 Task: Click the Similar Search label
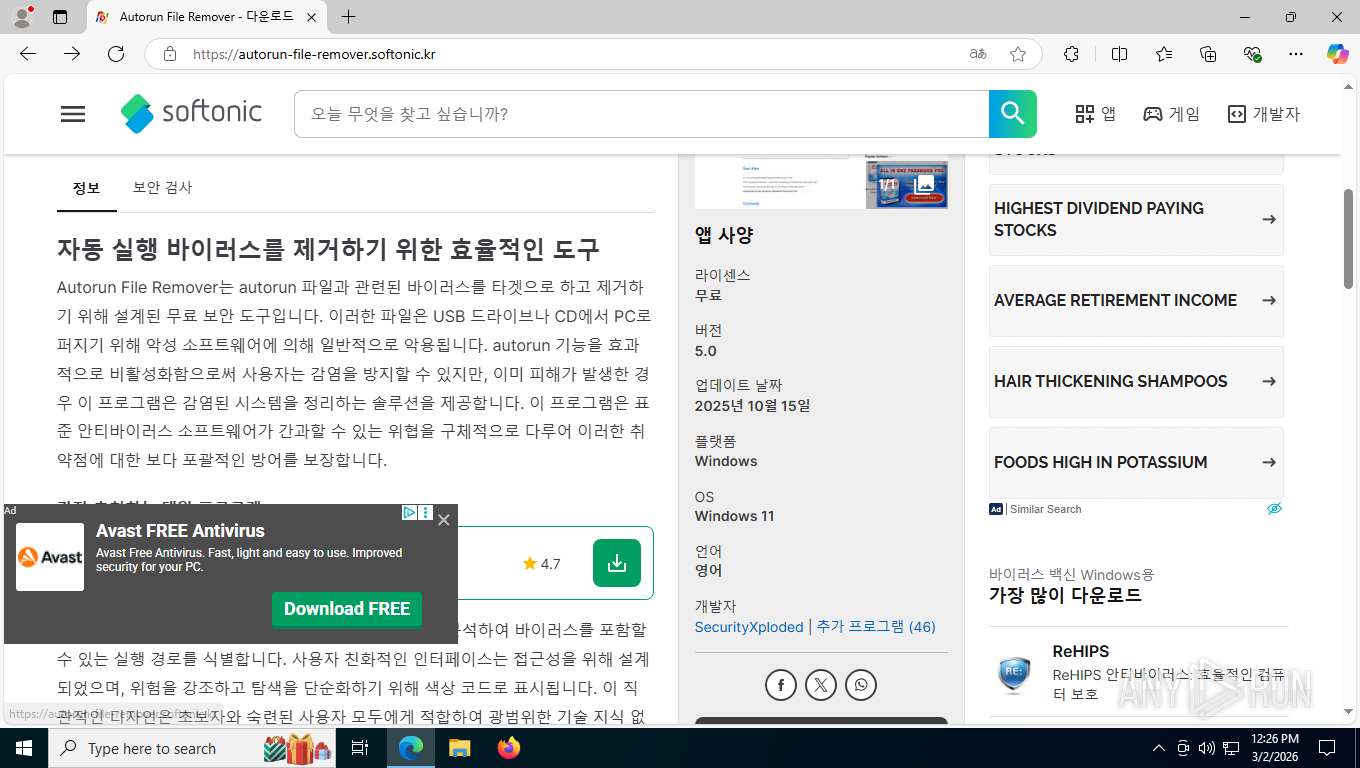click(1046, 509)
